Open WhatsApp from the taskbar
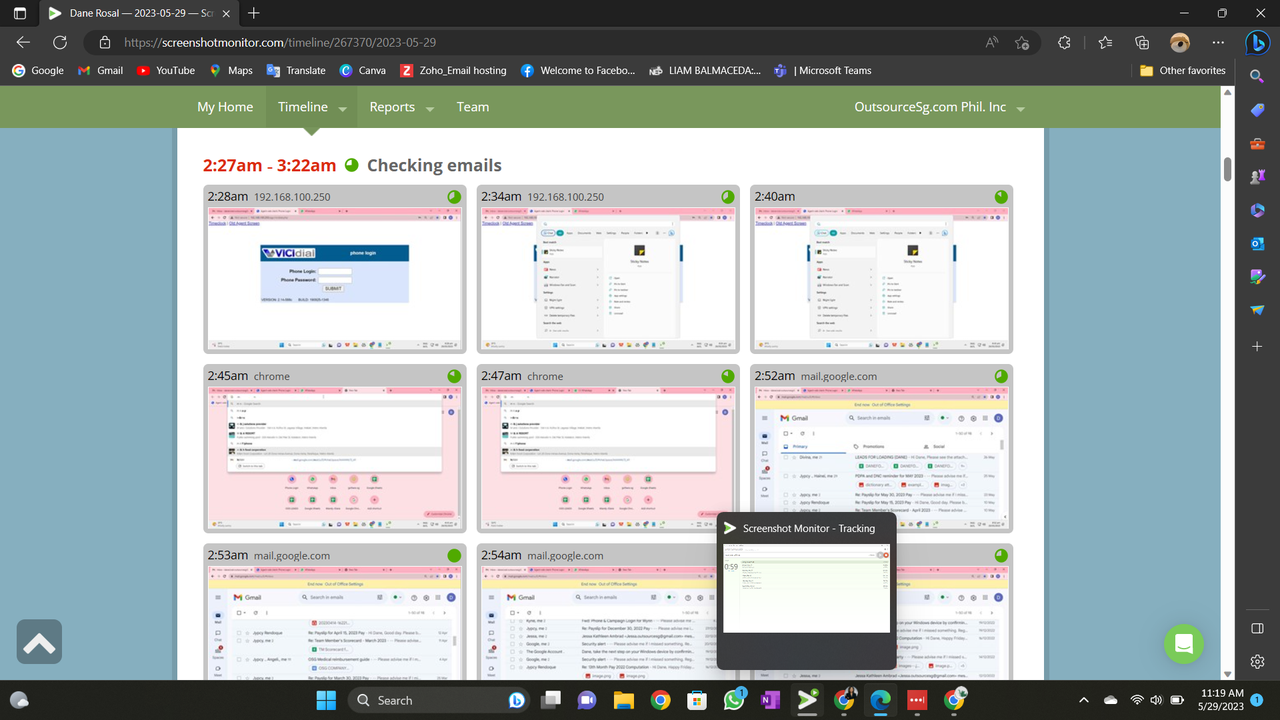Image resolution: width=1280 pixels, height=720 pixels. pyautogui.click(x=734, y=700)
